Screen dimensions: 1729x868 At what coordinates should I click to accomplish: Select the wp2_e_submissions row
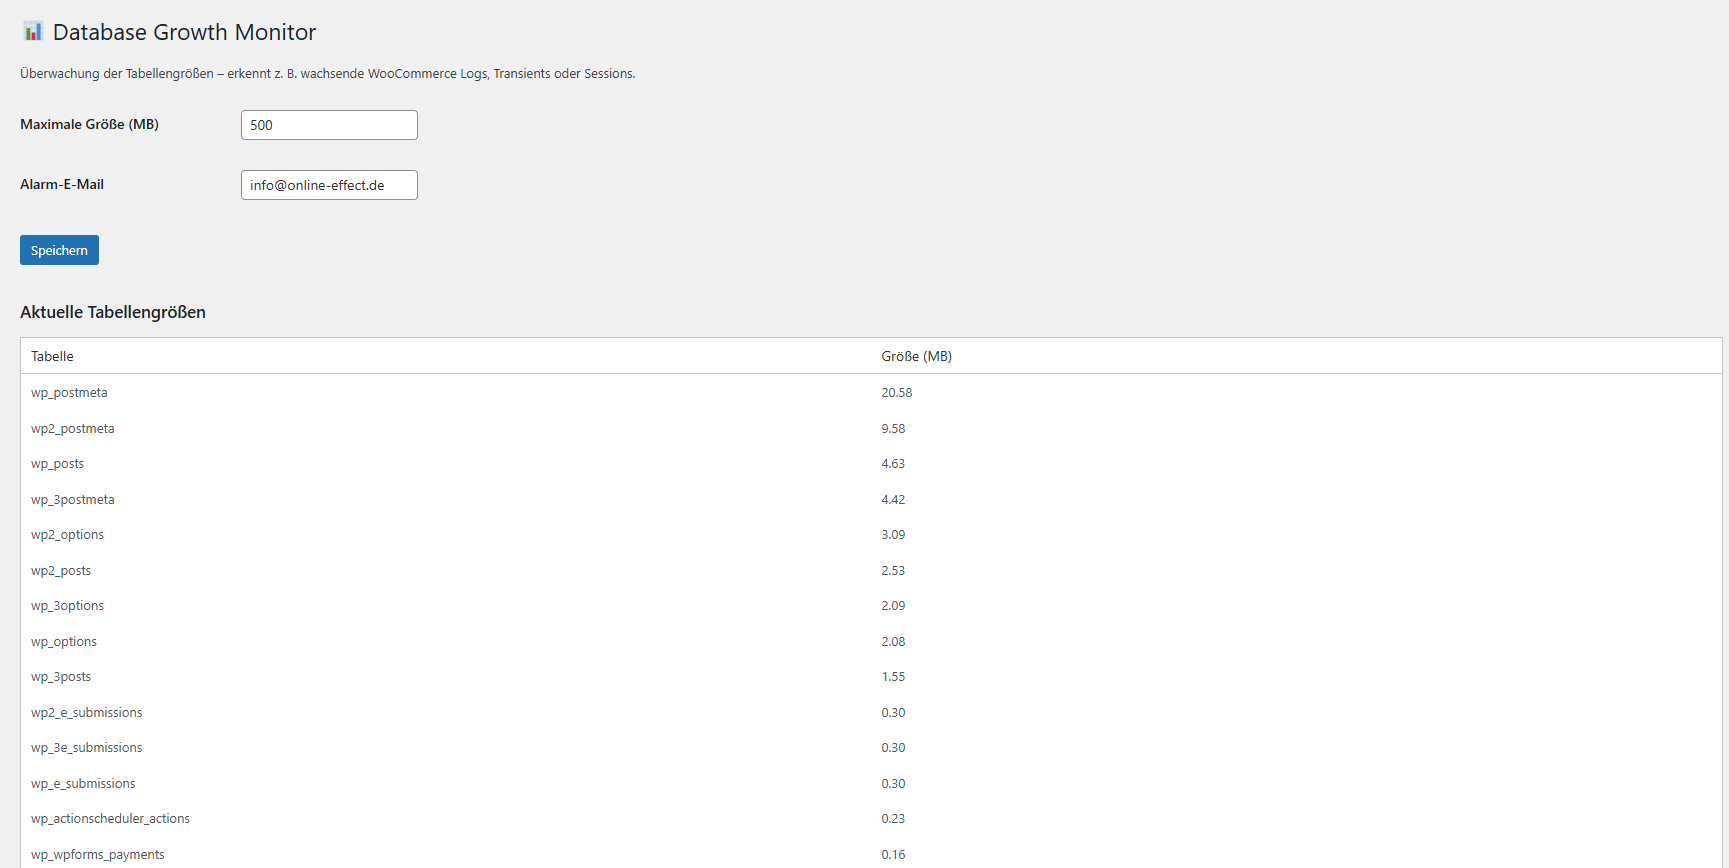tap(86, 713)
